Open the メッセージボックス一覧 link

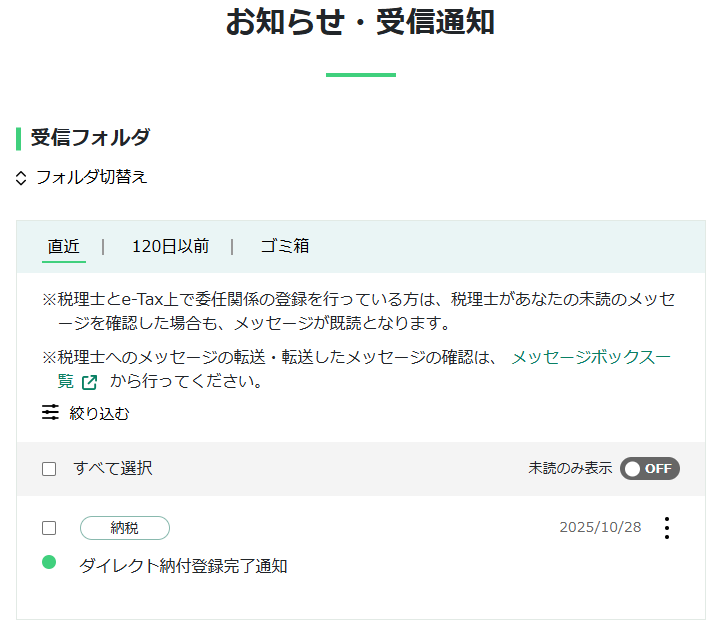click(590, 357)
